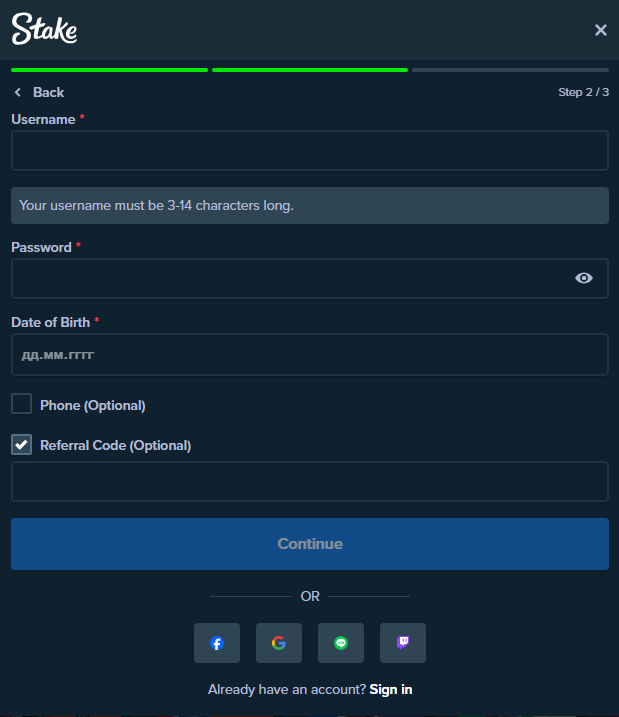The height and width of the screenshot is (717, 619).
Task: Click the Stake logo
Action: [45, 30]
